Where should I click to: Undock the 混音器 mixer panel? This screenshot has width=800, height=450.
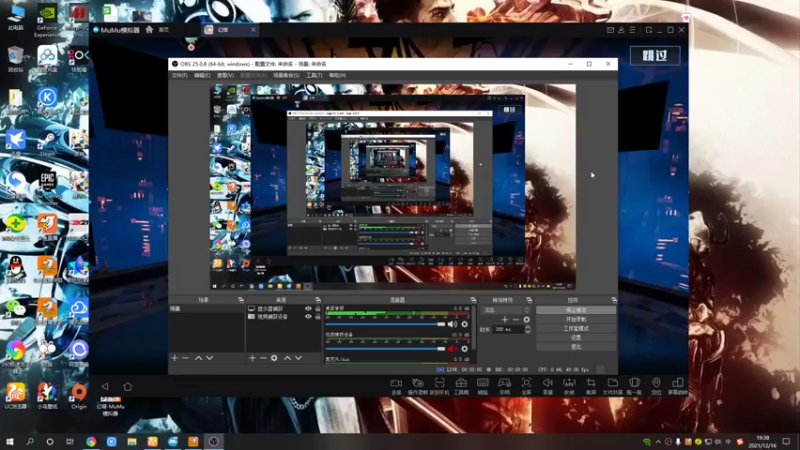[473, 300]
